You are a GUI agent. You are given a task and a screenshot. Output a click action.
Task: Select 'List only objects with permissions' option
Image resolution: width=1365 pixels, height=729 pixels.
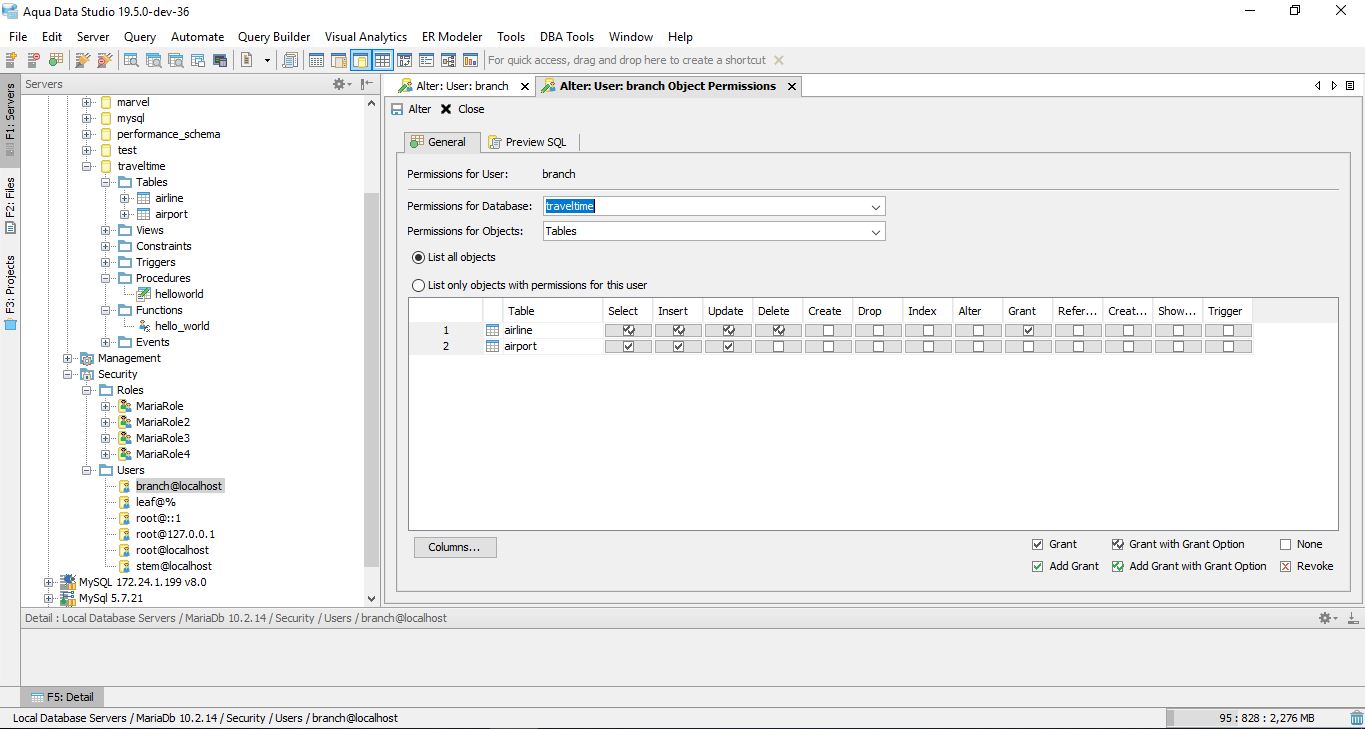pyautogui.click(x=419, y=285)
